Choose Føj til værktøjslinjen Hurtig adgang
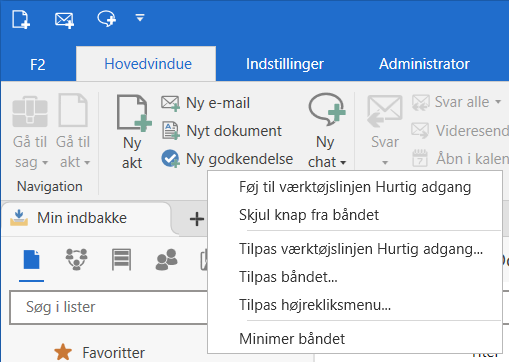This screenshot has height=362, width=509. click(x=355, y=187)
